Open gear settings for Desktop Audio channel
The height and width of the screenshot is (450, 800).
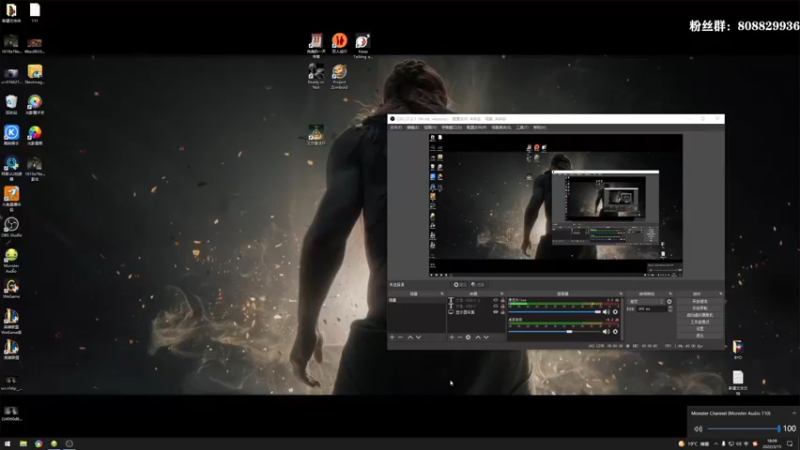[x=615, y=332]
